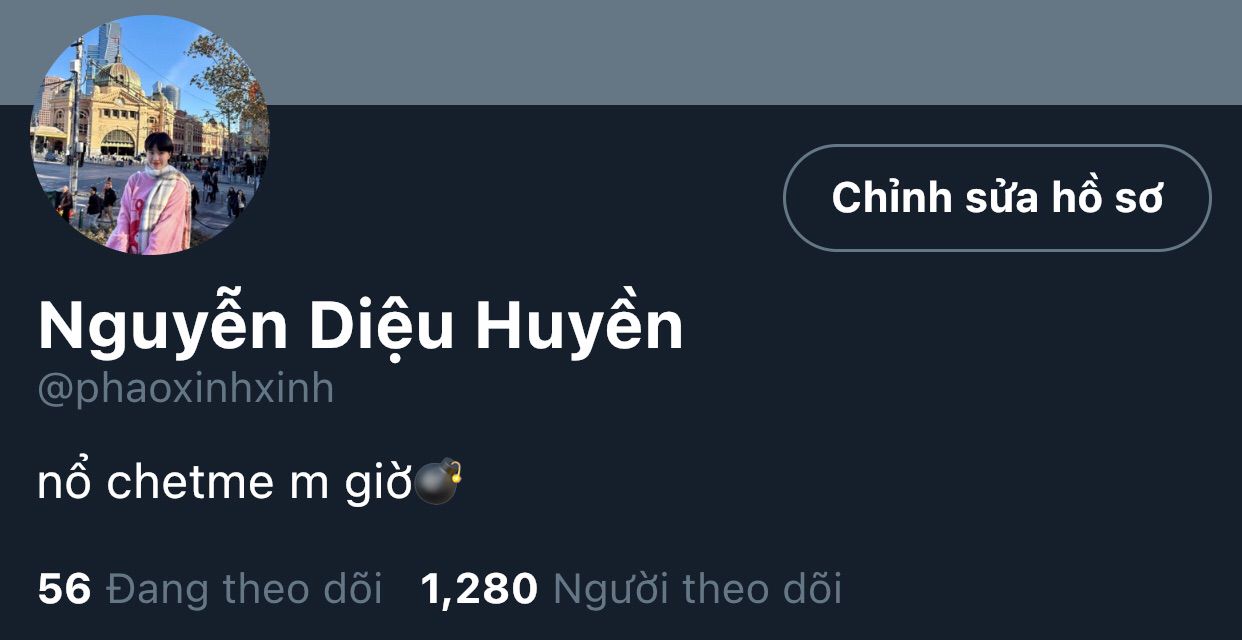Select the bio text nổ chetme m giờ

(x=225, y=483)
